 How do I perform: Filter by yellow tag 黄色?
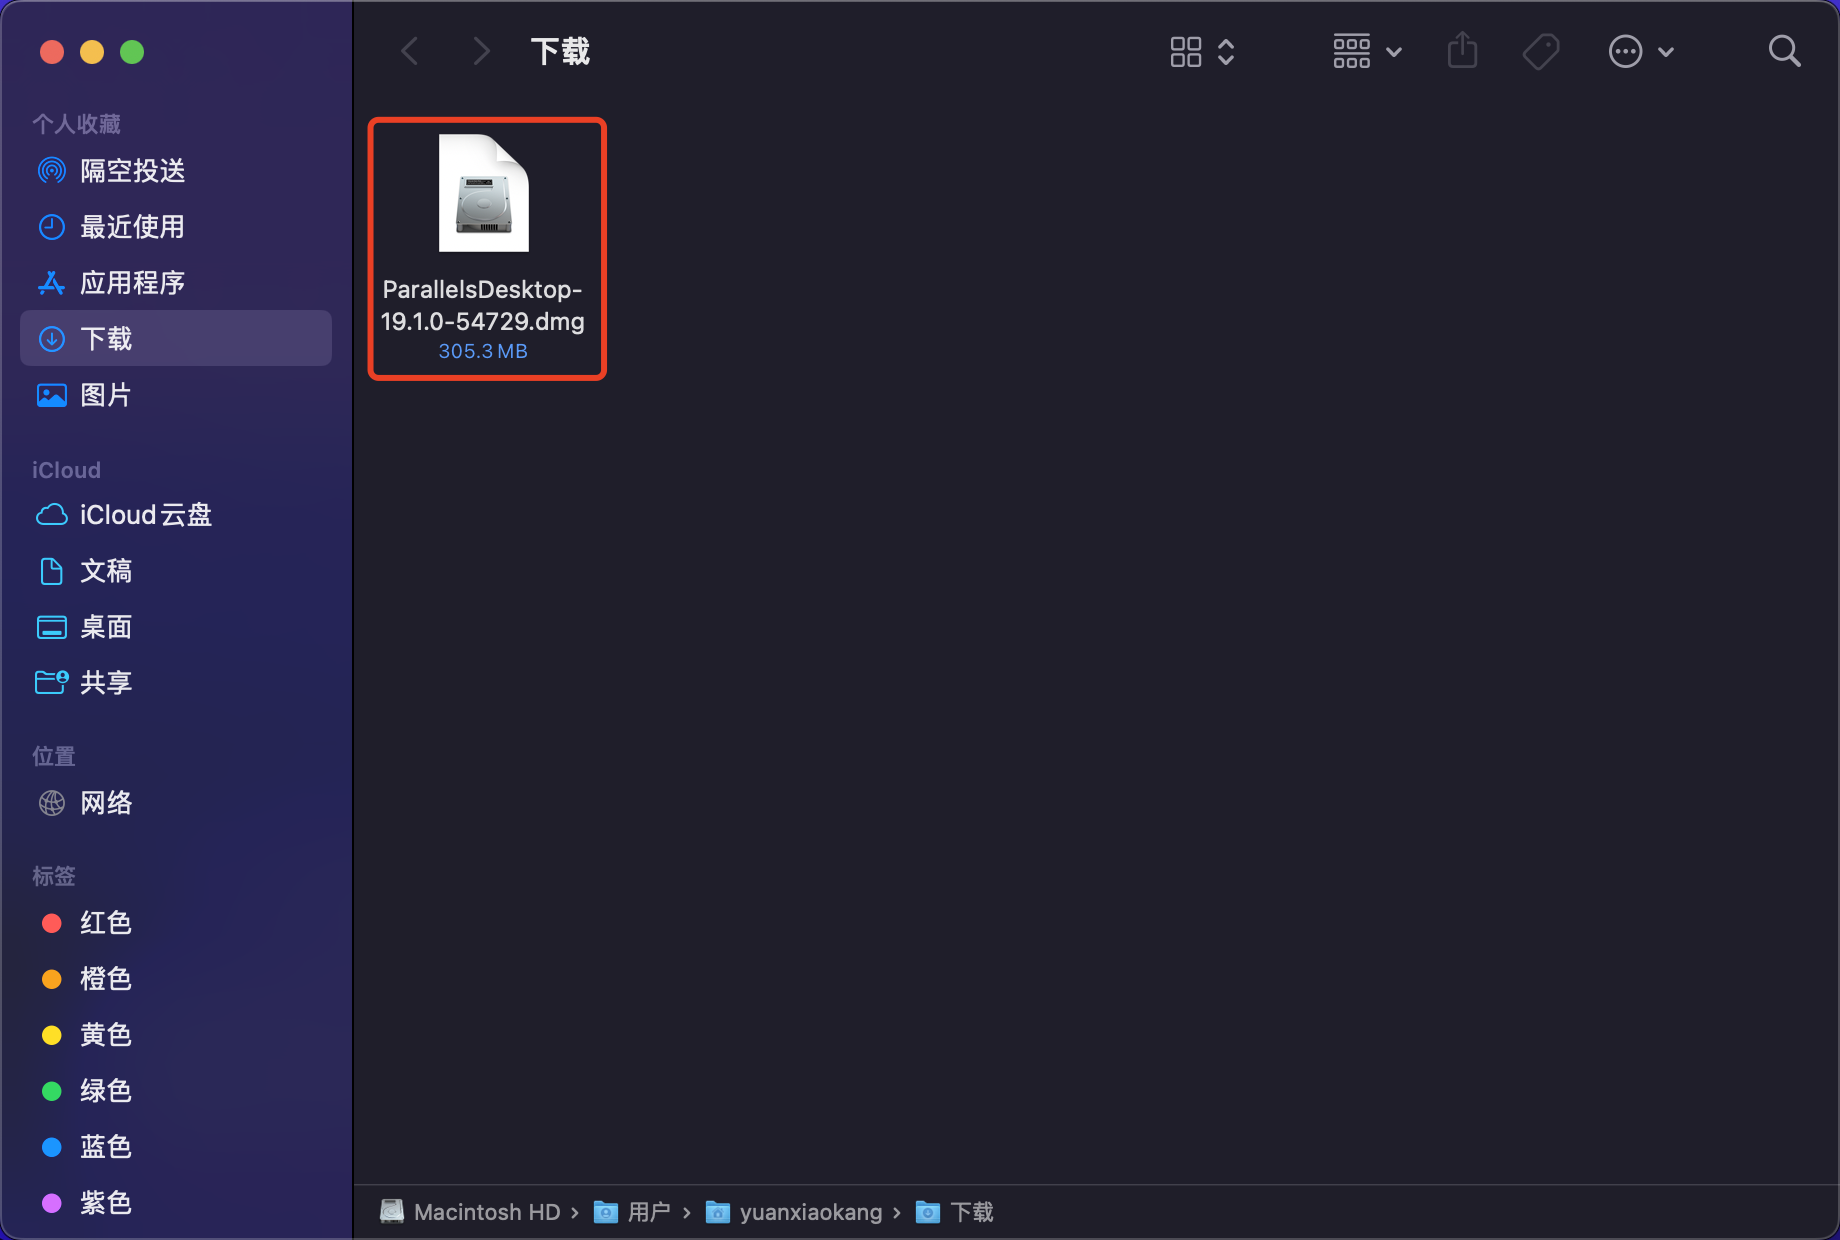coord(176,1035)
